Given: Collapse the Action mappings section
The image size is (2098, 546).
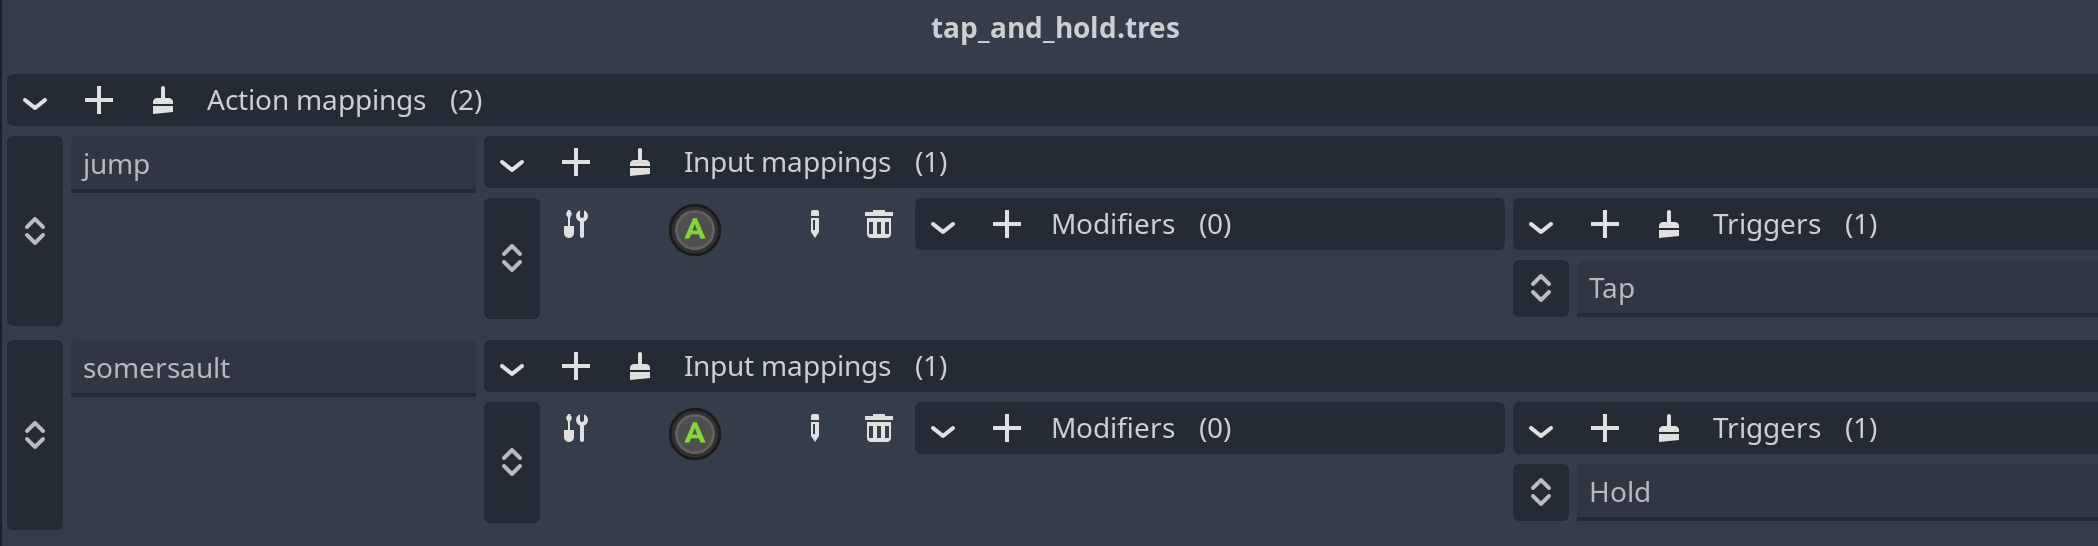Looking at the screenshot, I should click(35, 102).
